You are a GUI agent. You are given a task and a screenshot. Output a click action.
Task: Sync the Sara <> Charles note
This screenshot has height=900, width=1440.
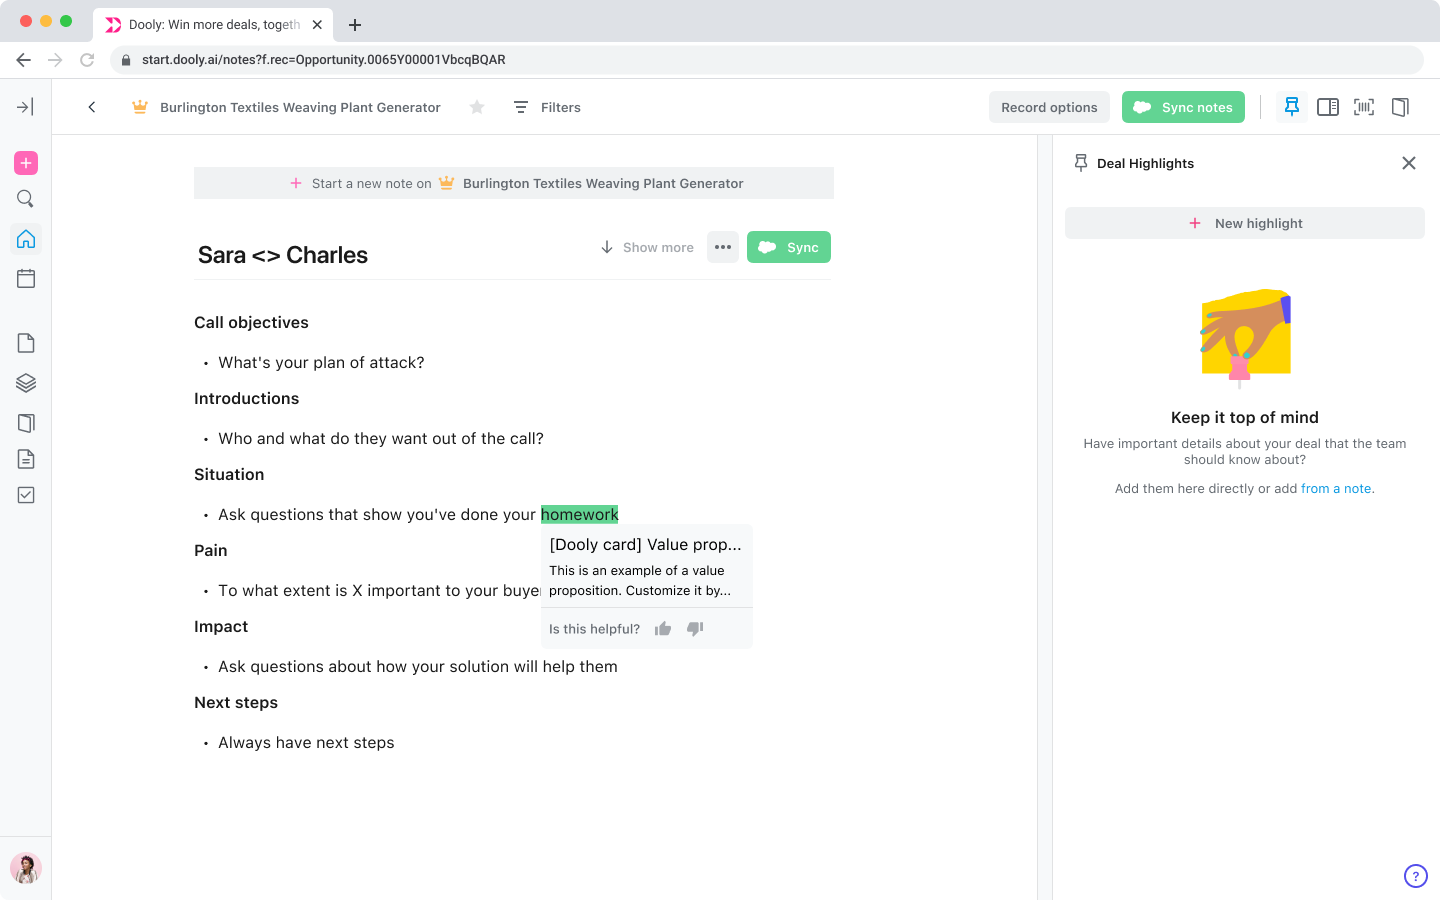[x=789, y=247]
